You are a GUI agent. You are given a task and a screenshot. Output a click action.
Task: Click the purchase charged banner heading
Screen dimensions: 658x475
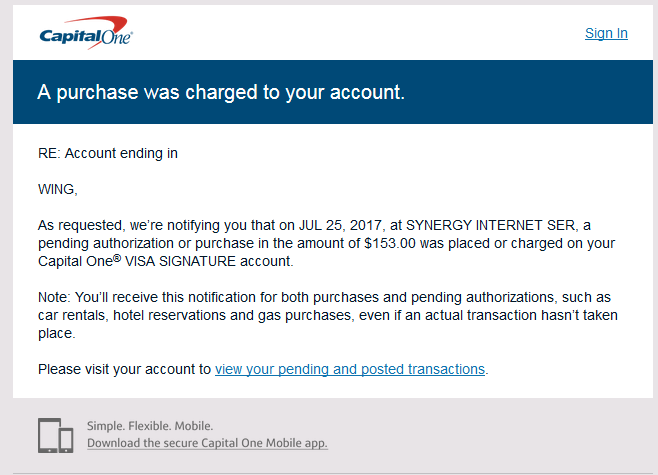tap(221, 92)
